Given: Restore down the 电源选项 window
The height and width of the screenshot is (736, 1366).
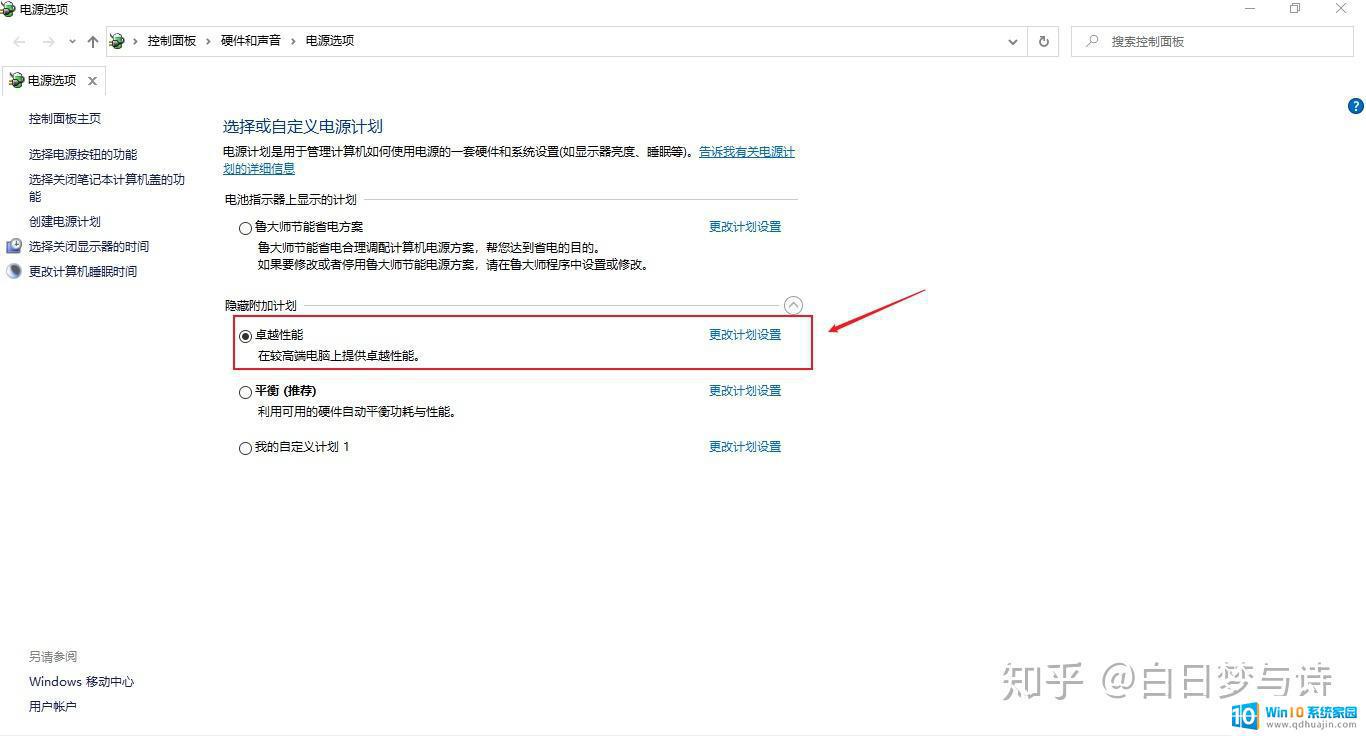Looking at the screenshot, I should coord(1295,9).
